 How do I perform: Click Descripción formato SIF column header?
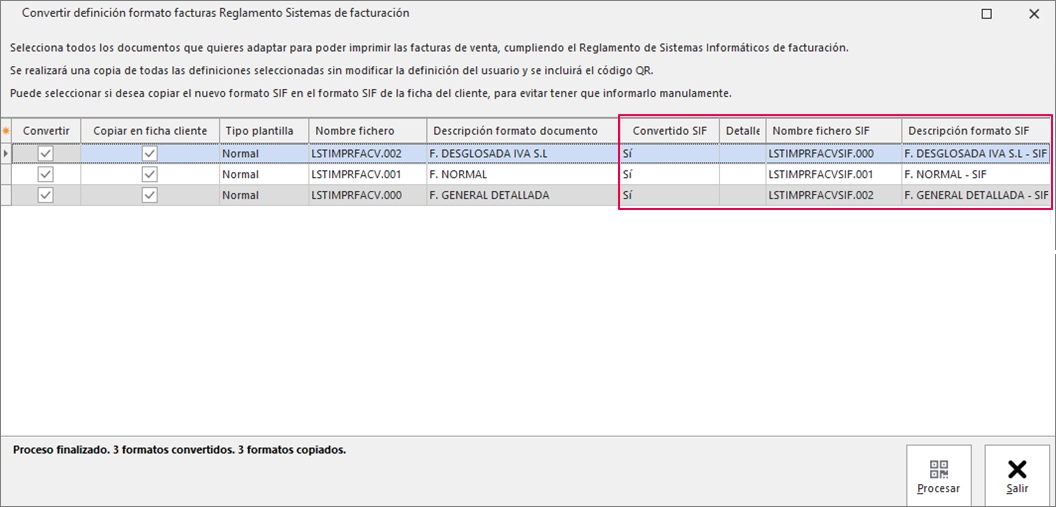pos(976,131)
